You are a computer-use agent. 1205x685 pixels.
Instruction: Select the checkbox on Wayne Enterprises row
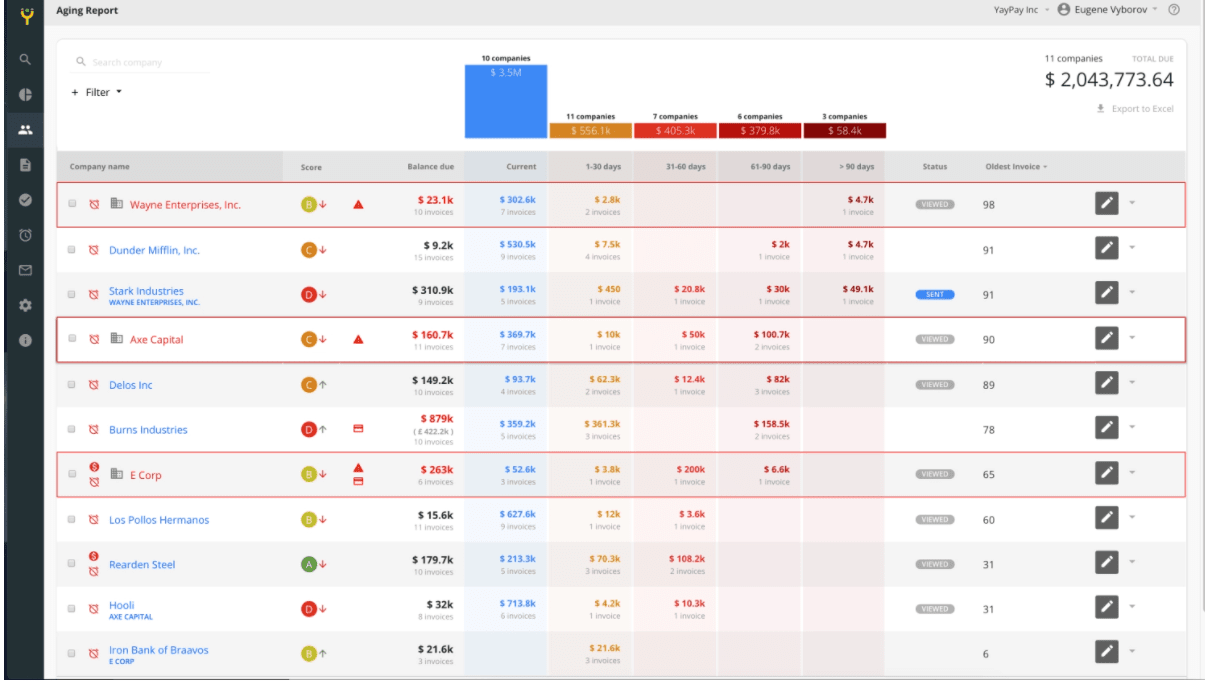click(x=71, y=203)
